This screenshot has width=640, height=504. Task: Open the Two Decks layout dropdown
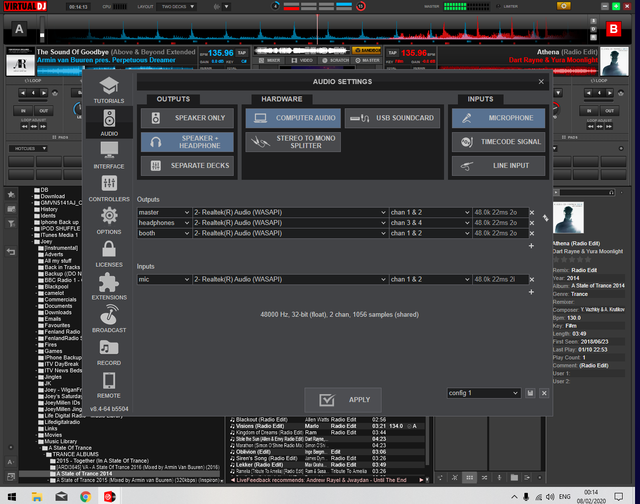178,7
